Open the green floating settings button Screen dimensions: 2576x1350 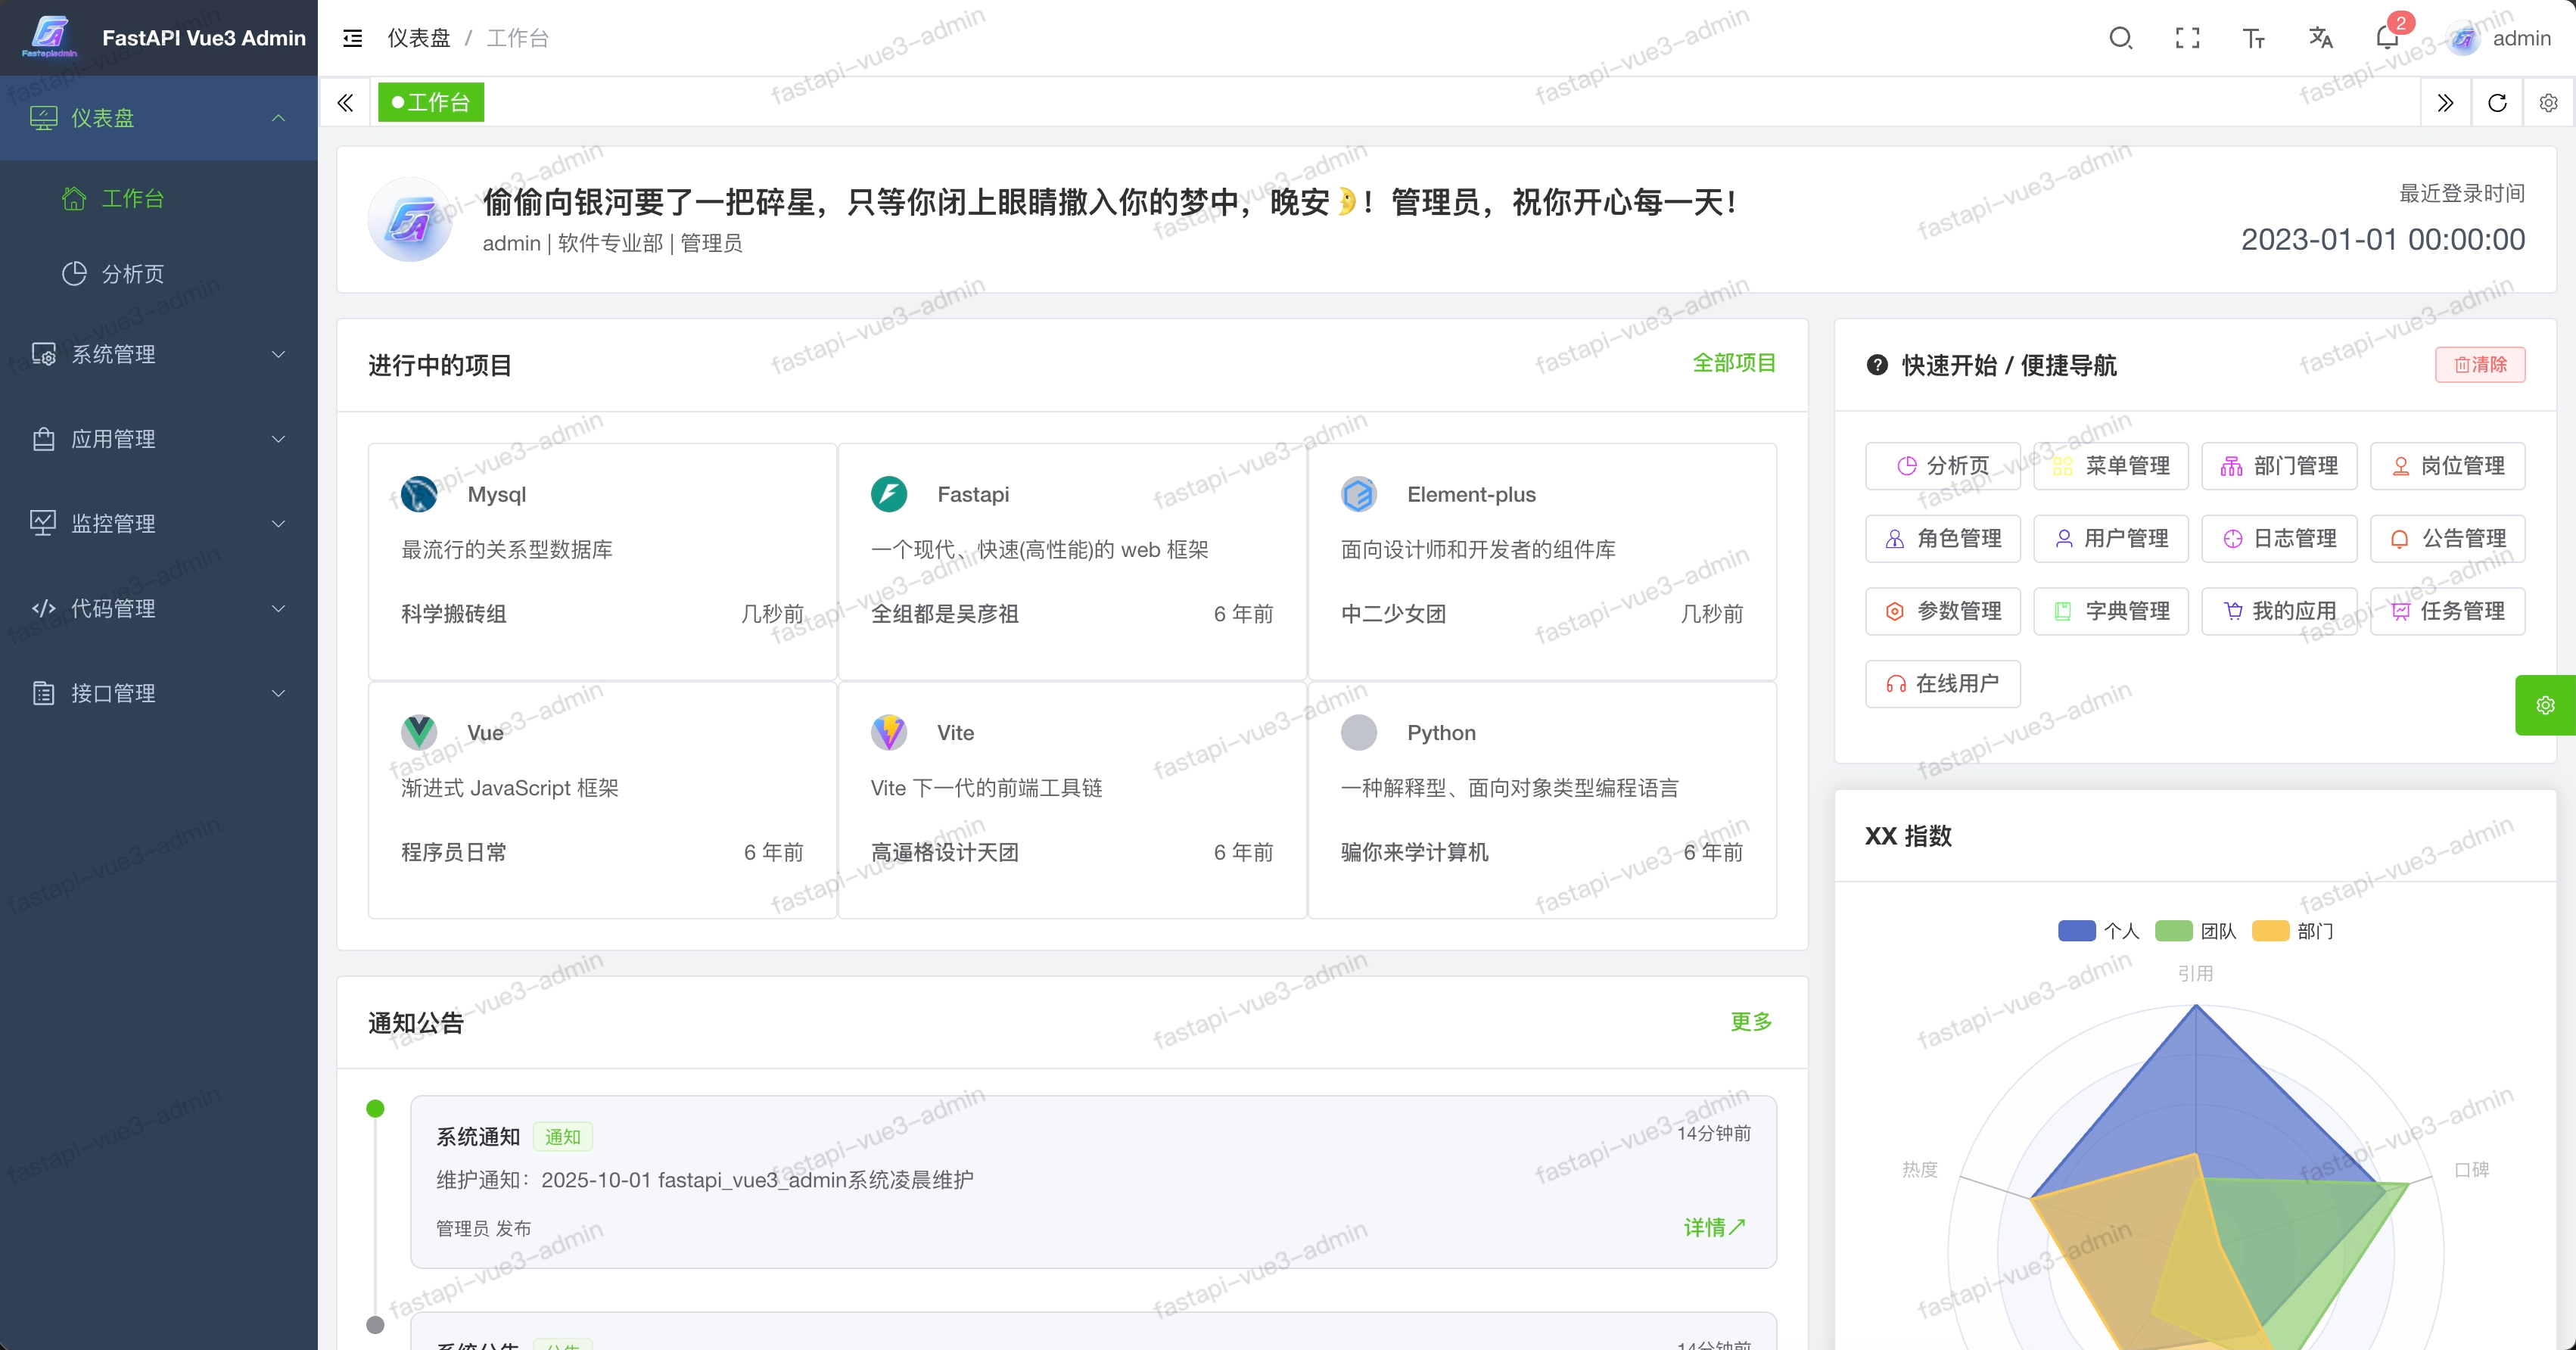2546,705
